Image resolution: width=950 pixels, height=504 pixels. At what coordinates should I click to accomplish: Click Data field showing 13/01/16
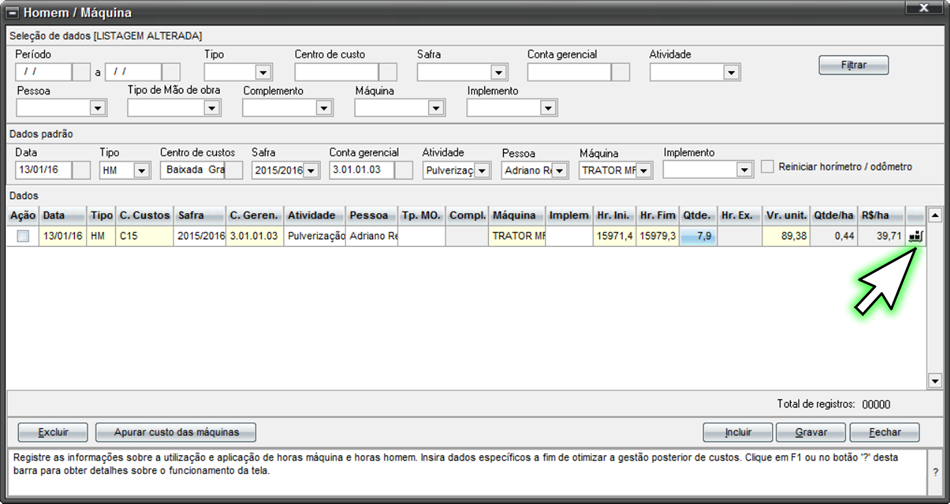[44, 170]
